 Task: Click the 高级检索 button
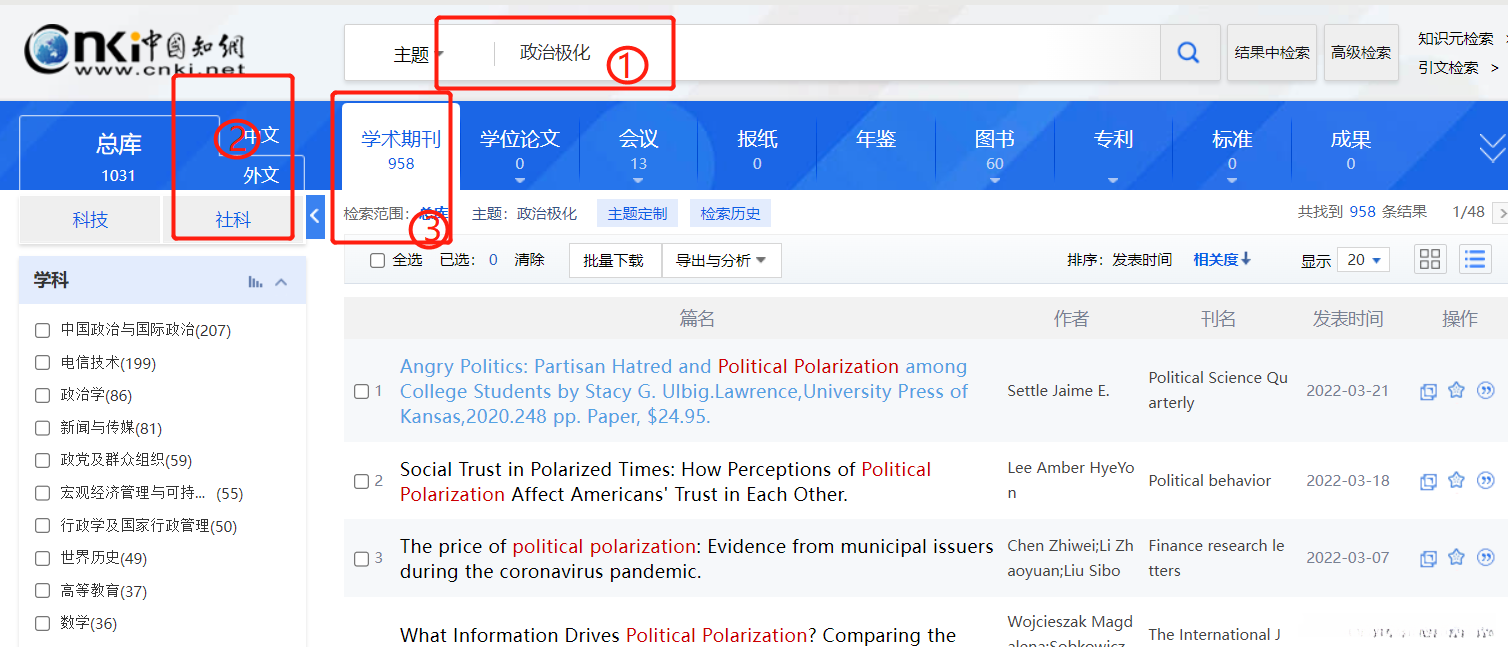click(1360, 53)
